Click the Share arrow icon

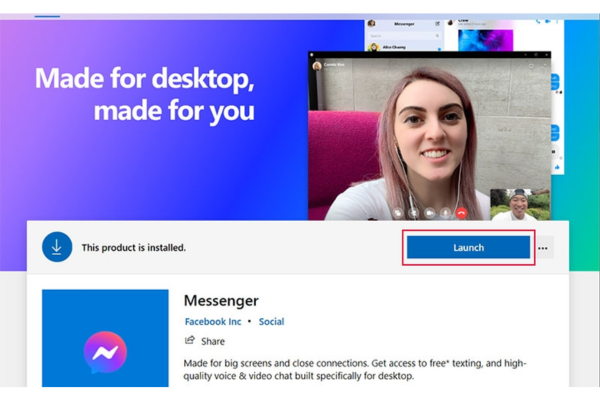coord(190,340)
